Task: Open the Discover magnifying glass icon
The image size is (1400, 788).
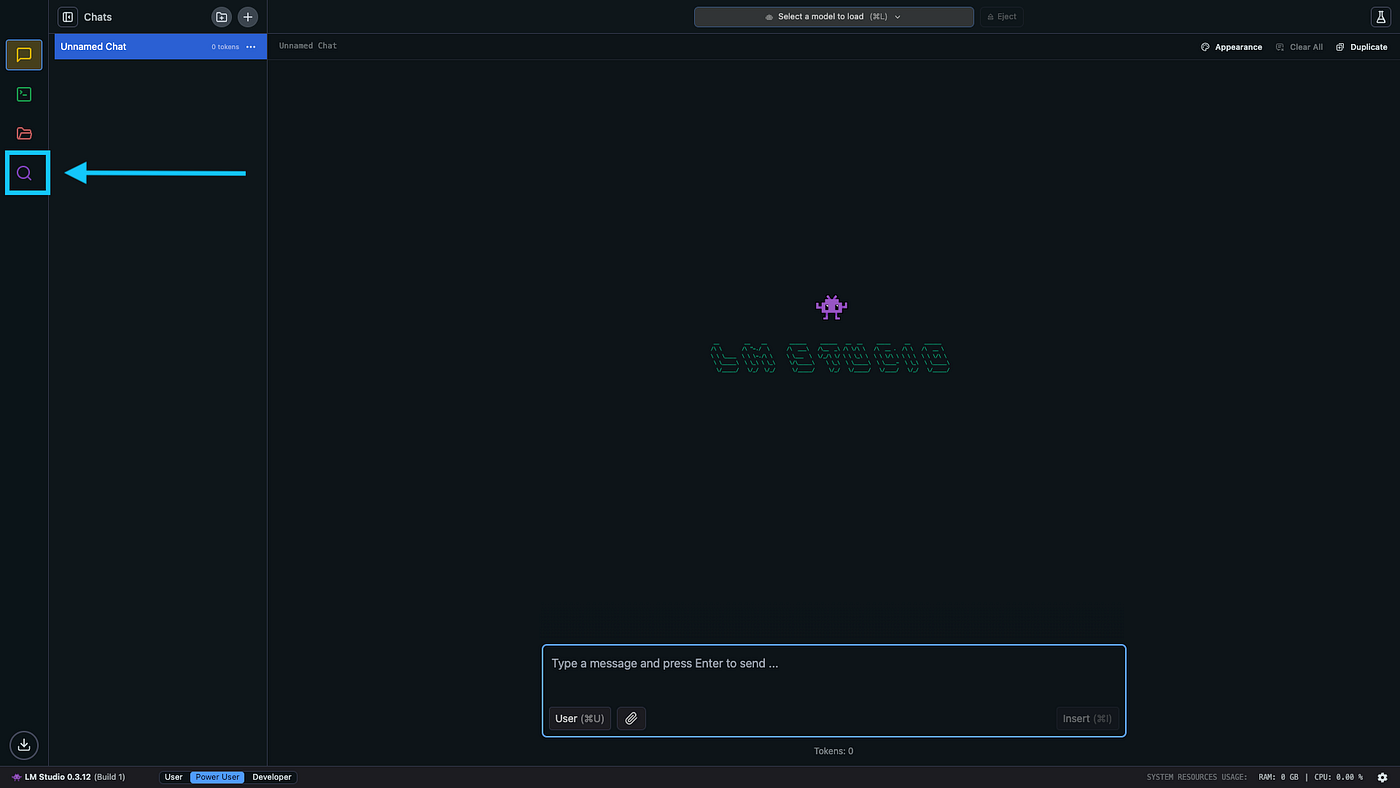Action: 24,173
